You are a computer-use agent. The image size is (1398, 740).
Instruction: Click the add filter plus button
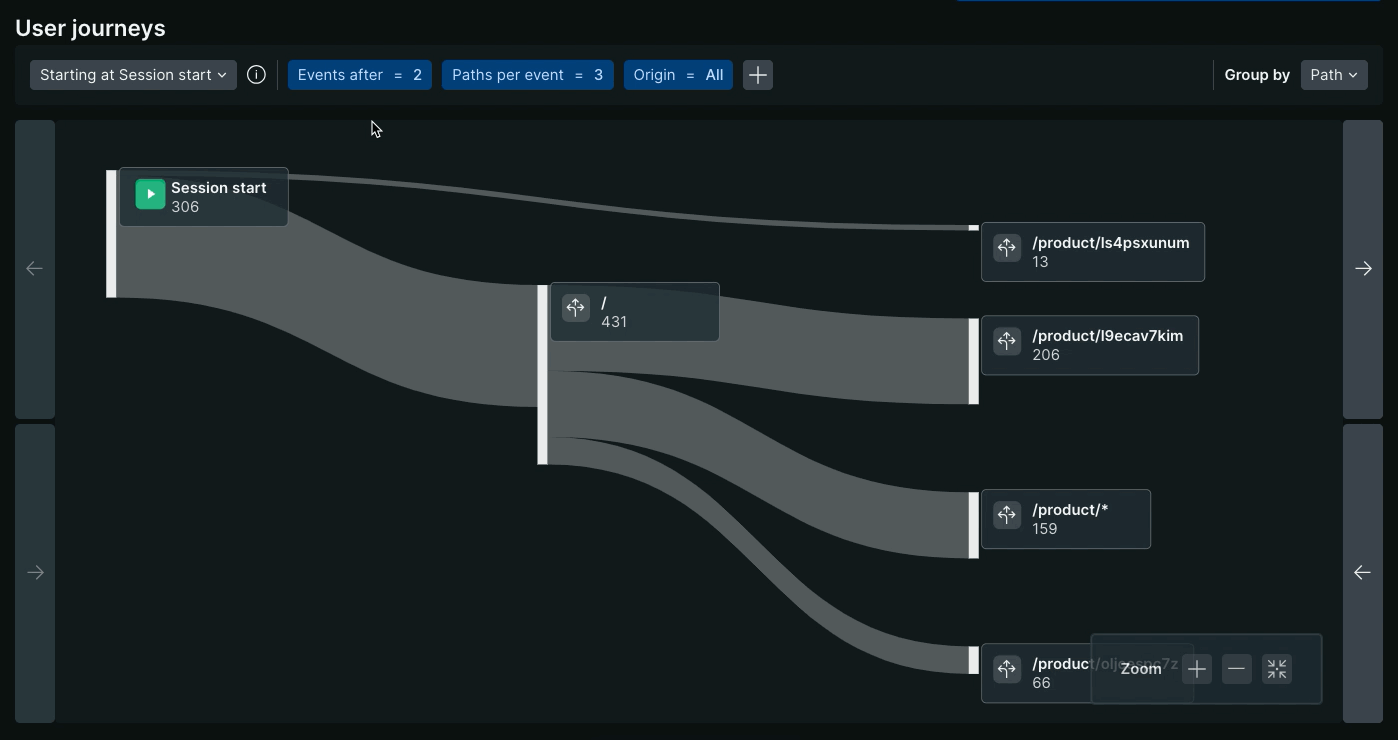click(757, 74)
